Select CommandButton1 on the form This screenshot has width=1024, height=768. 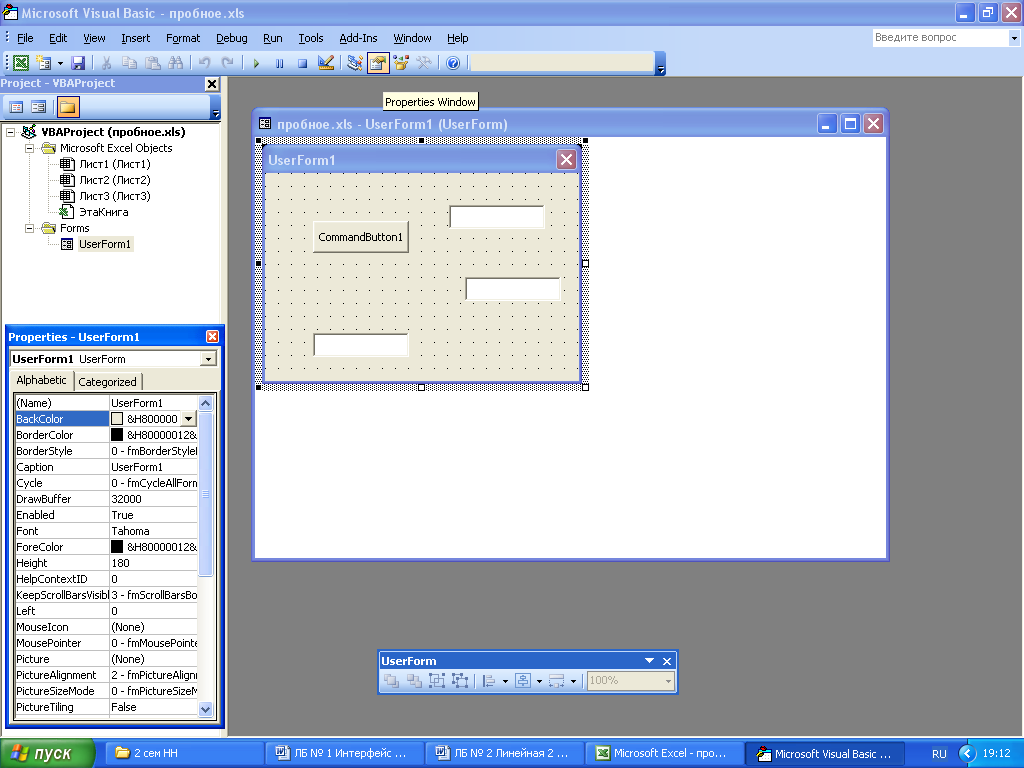360,237
